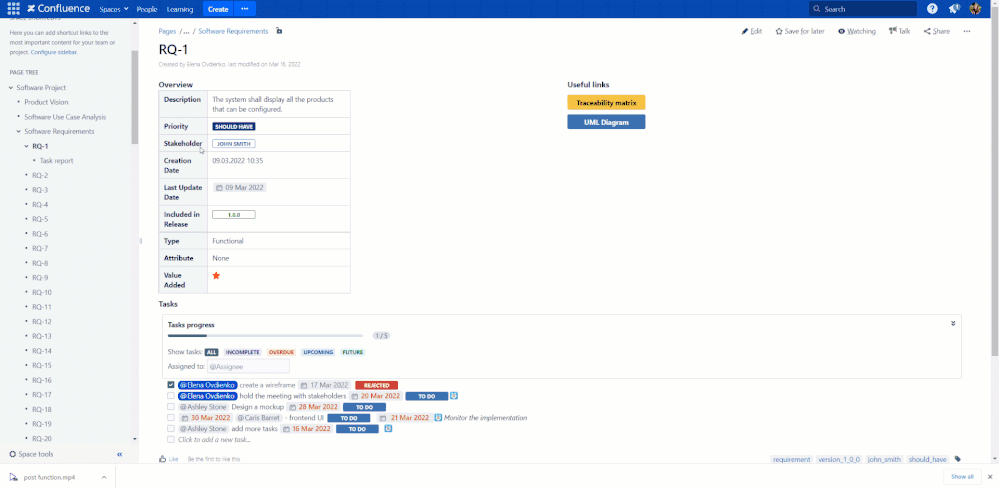999x490 pixels.
Task: Open the notifications megaphone icon
Action: (x=954, y=9)
